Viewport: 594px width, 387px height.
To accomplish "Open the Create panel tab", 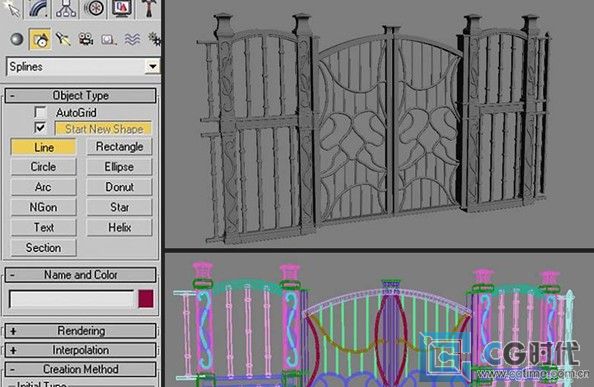I will (13, 8).
